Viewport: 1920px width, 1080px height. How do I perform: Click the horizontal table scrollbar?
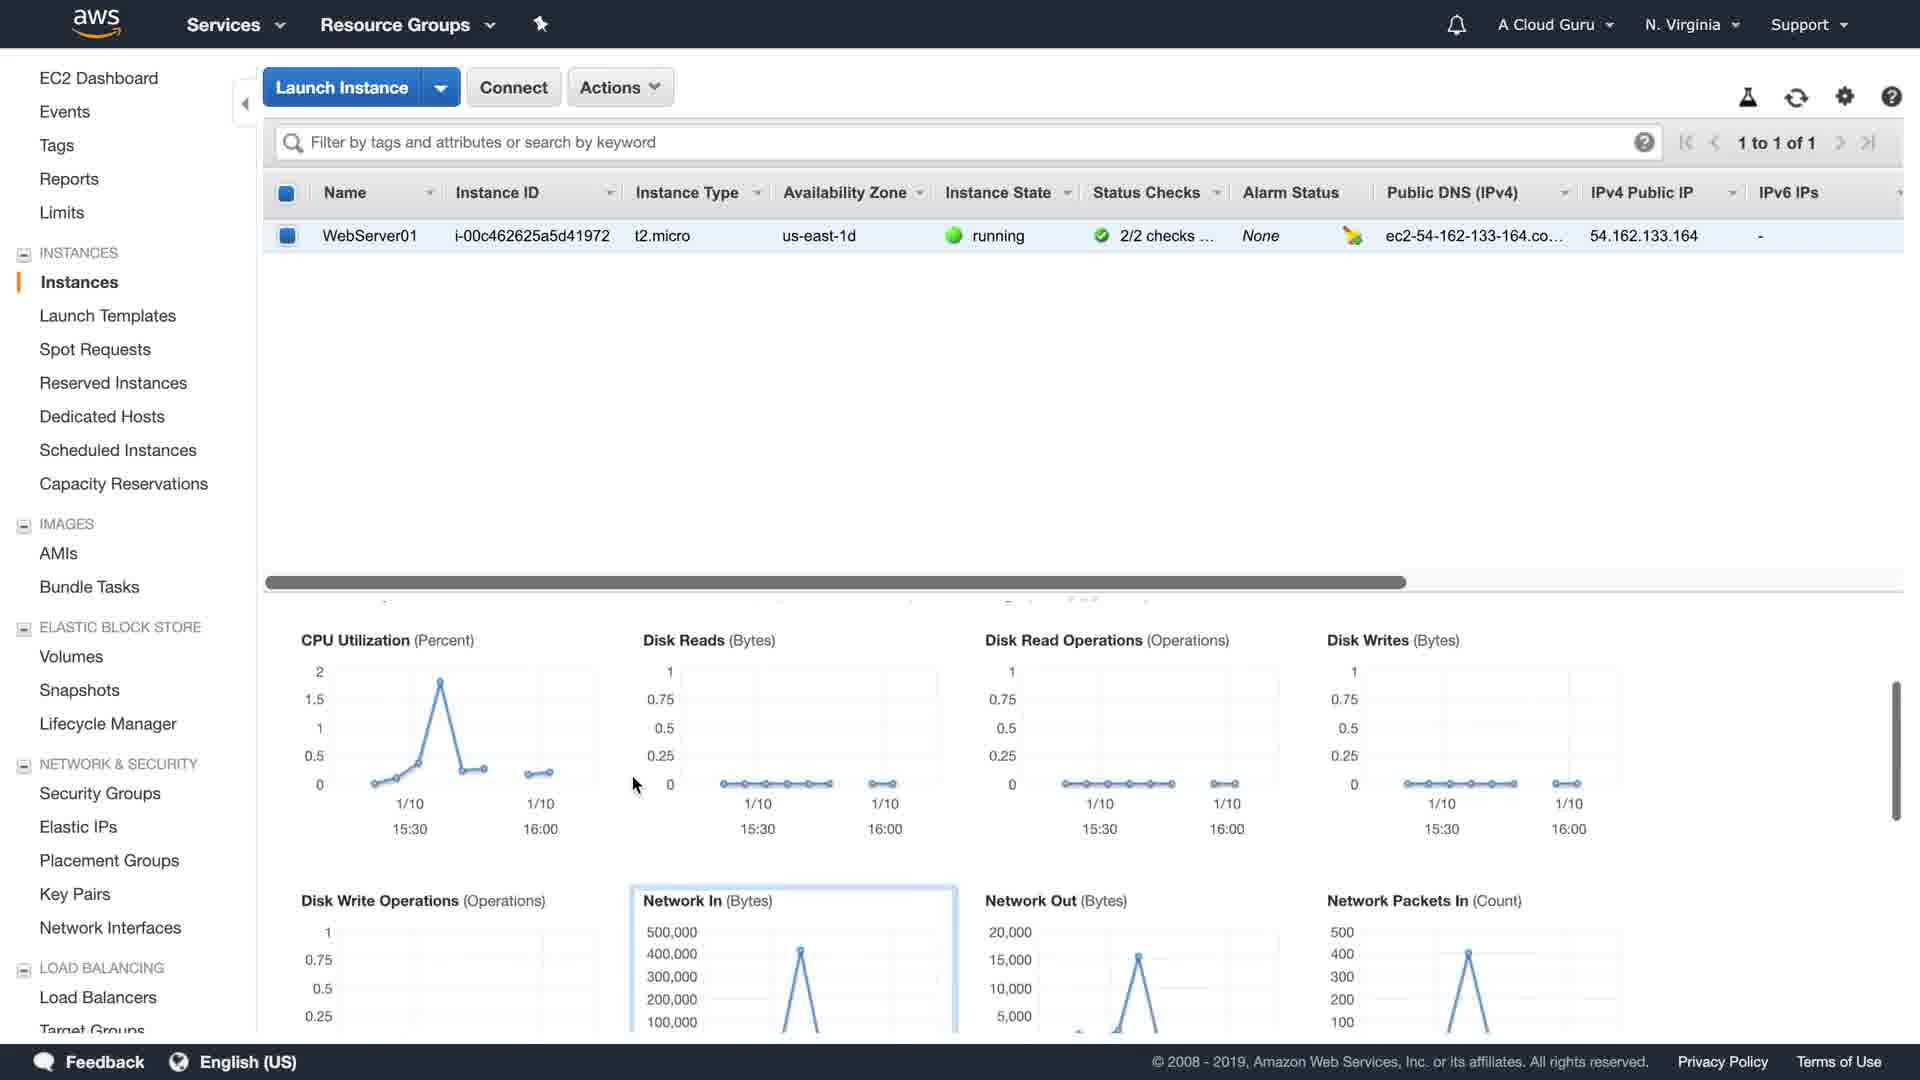coord(835,582)
